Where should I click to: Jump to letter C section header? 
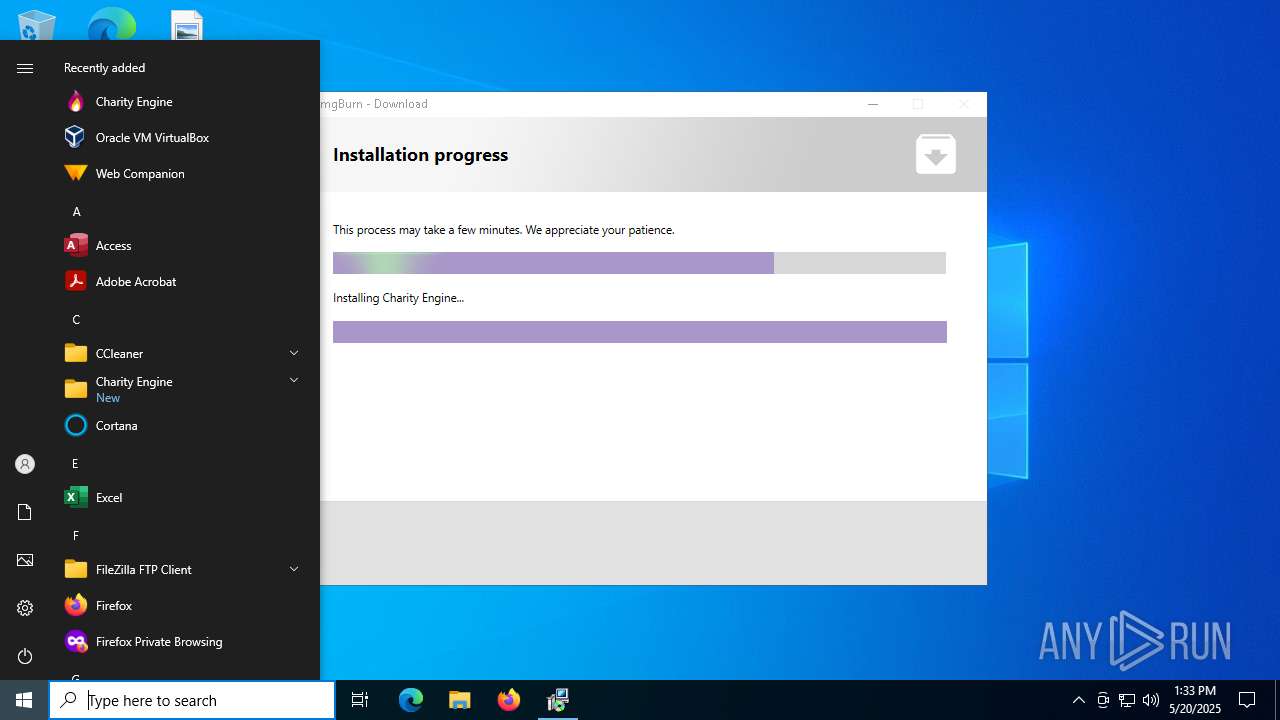tap(76, 320)
